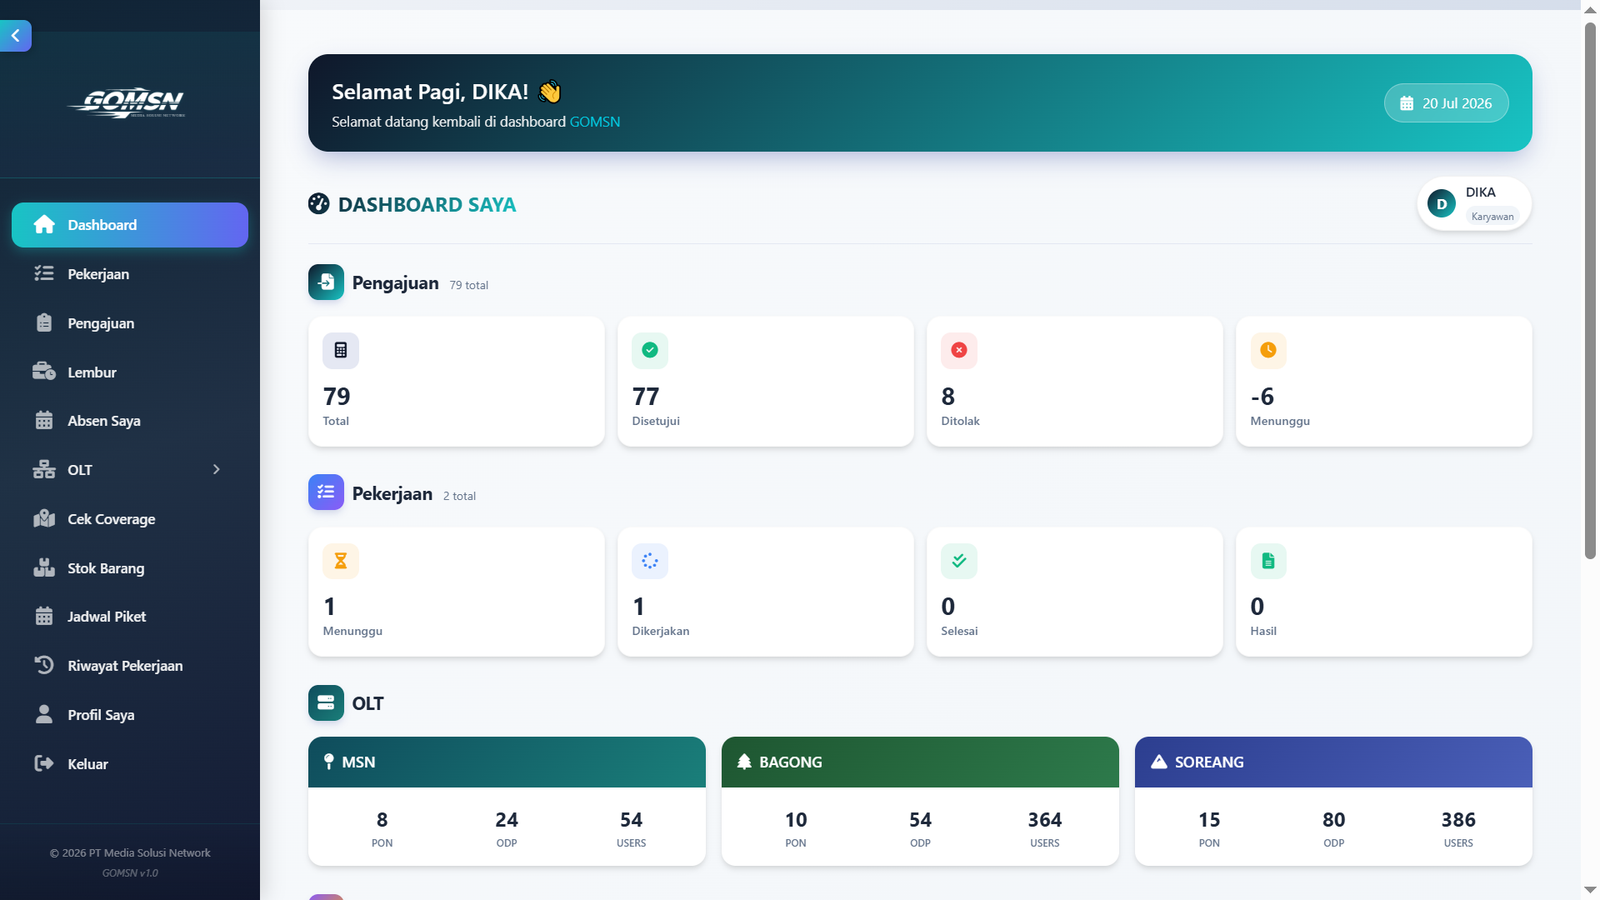This screenshot has width=1600, height=900.
Task: Open Cek Coverage menu item
Action: 130,519
